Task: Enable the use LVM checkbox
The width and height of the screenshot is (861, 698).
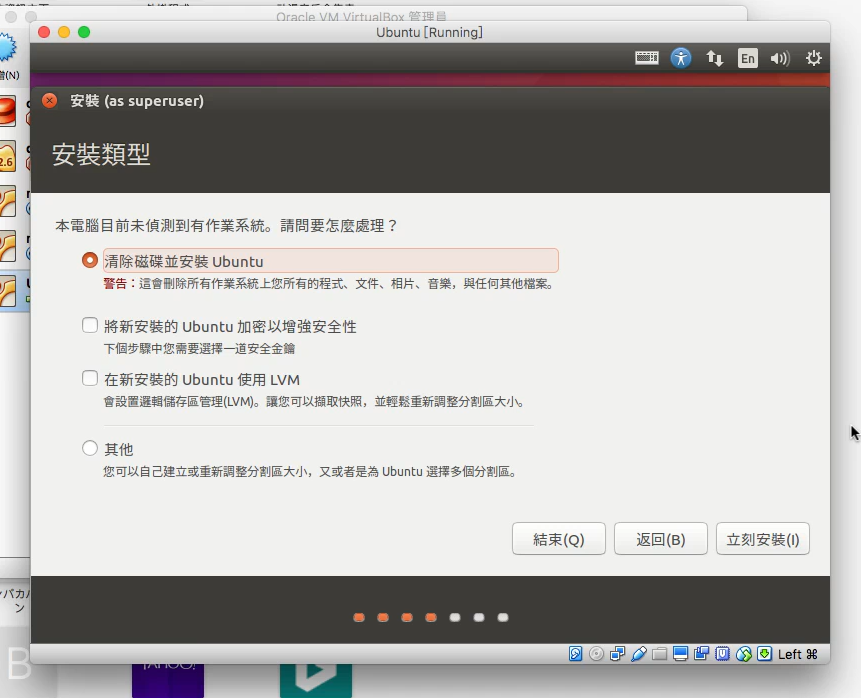Action: tap(90, 378)
